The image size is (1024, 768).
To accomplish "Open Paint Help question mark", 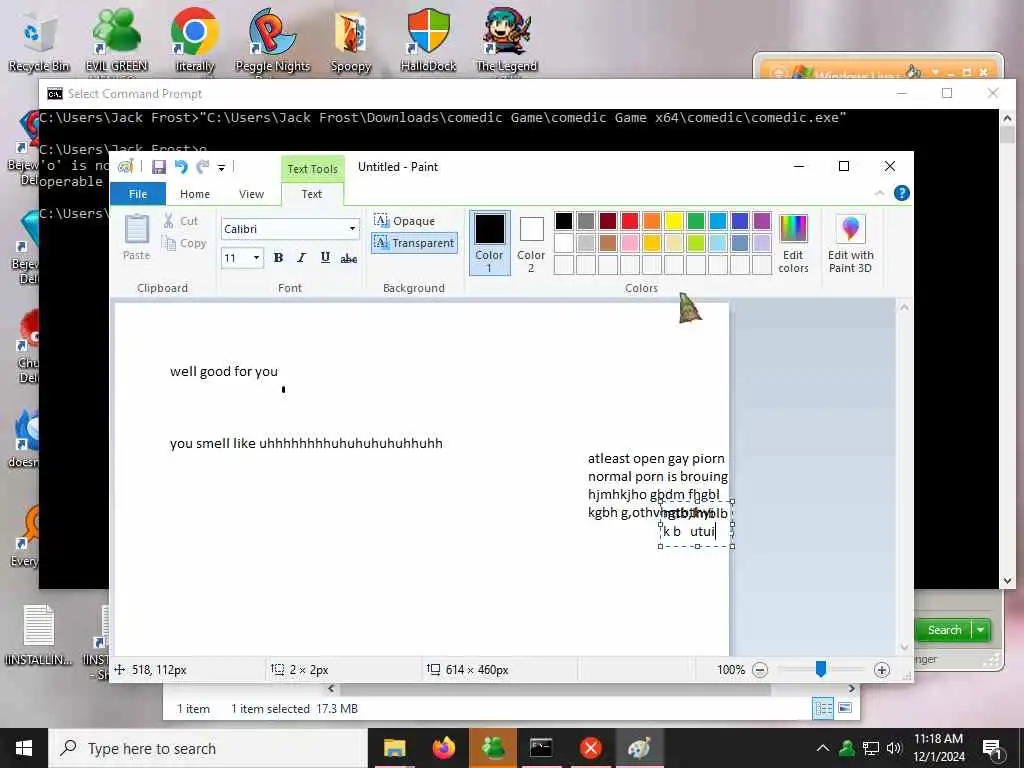I will point(901,193).
